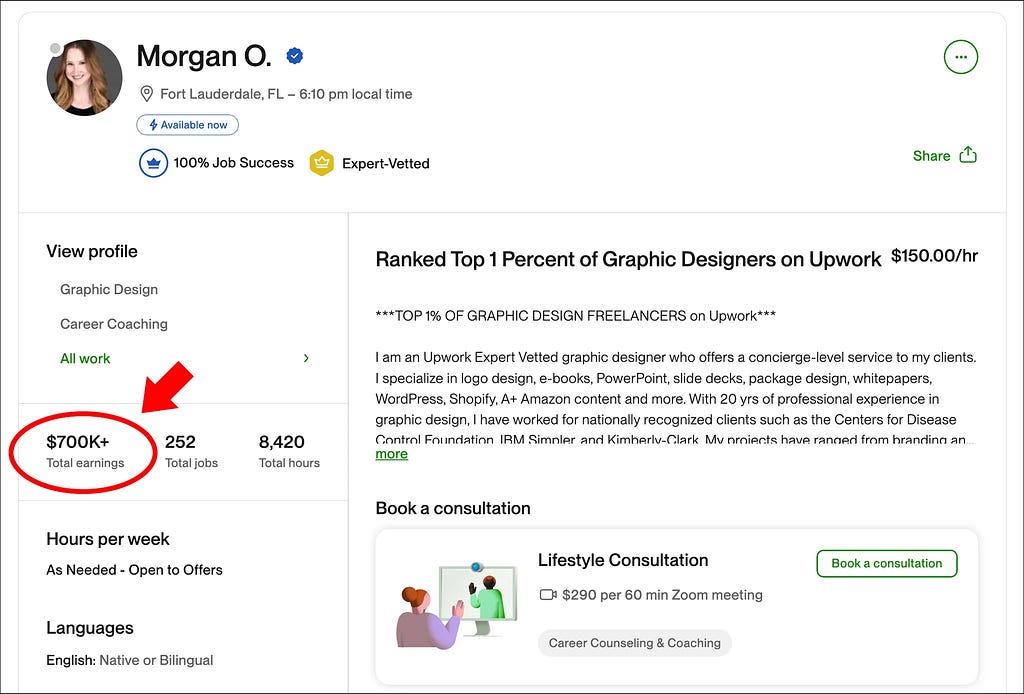This screenshot has width=1024, height=694.
Task: Click the Lifestyle Consultation title
Action: 623,560
